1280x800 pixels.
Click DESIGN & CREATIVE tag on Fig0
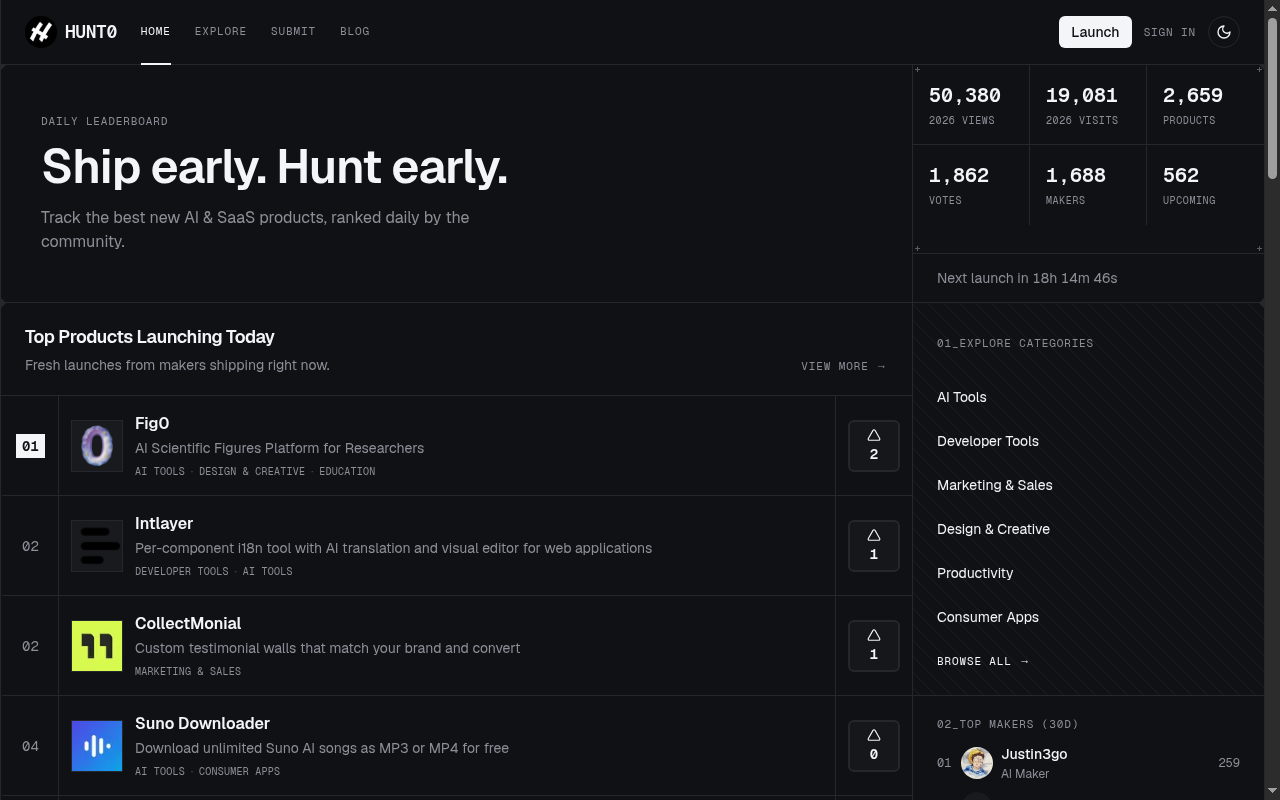coord(252,471)
